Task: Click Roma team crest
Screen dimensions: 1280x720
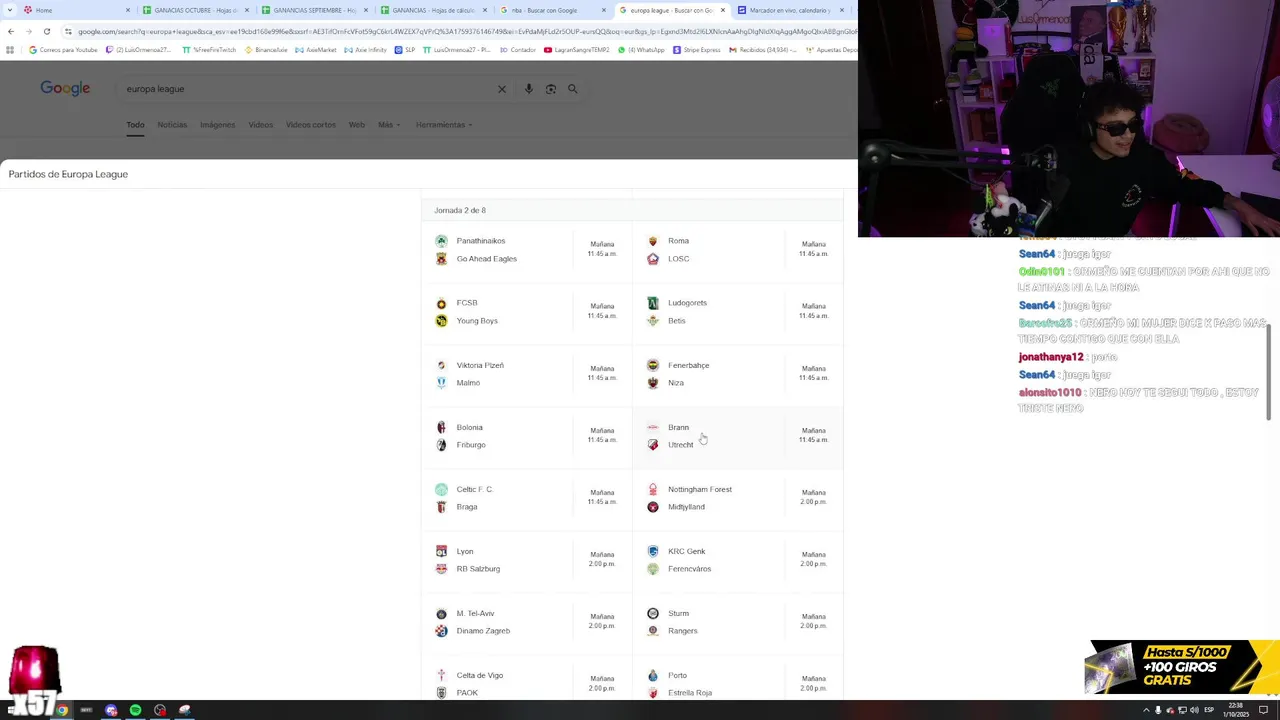Action: [x=653, y=241]
